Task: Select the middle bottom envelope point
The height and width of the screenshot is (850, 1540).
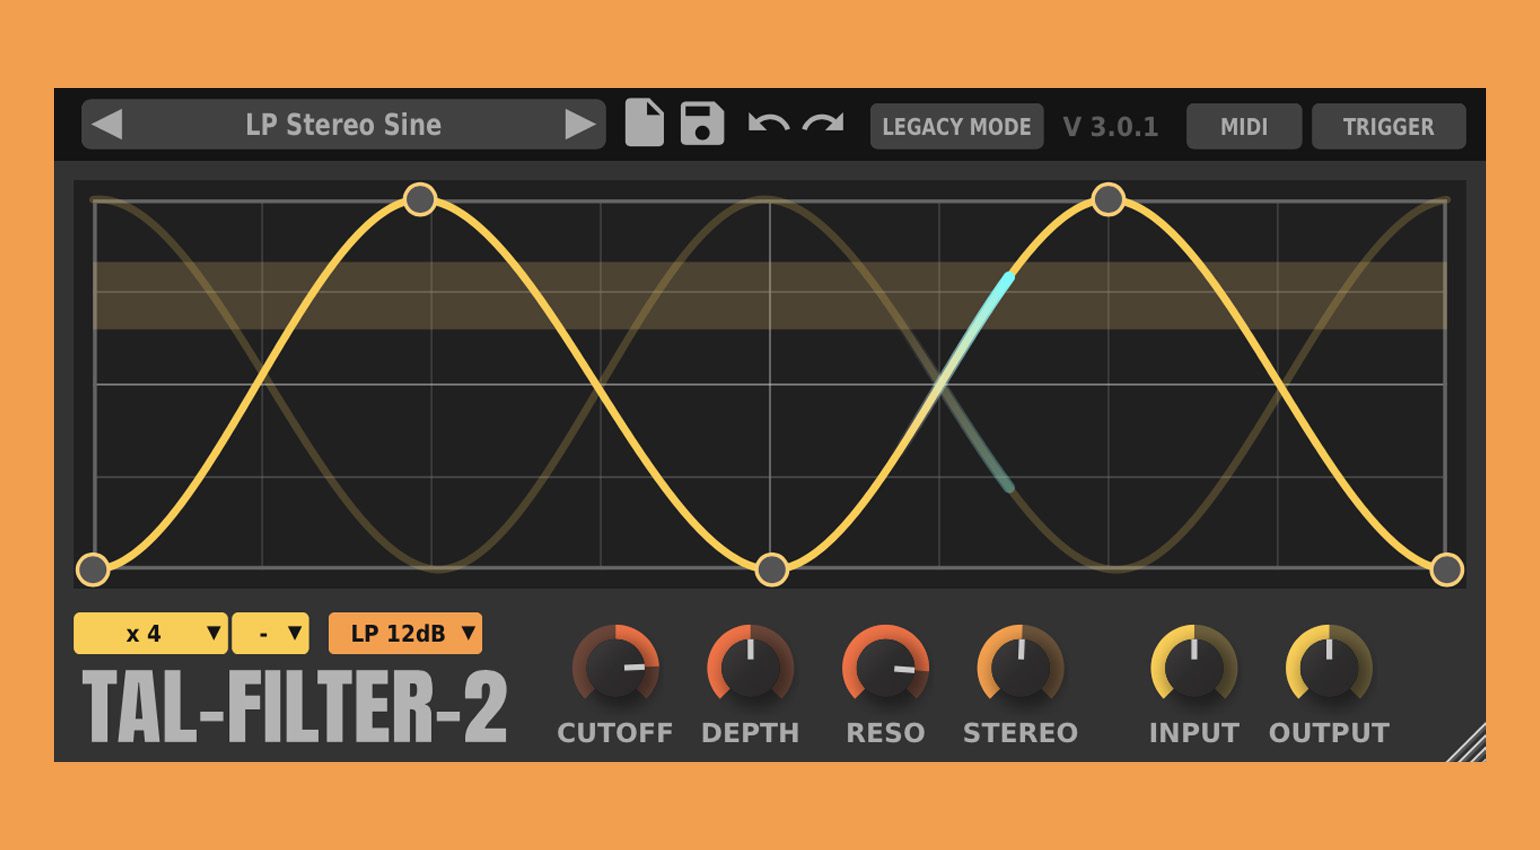Action: coord(771,570)
